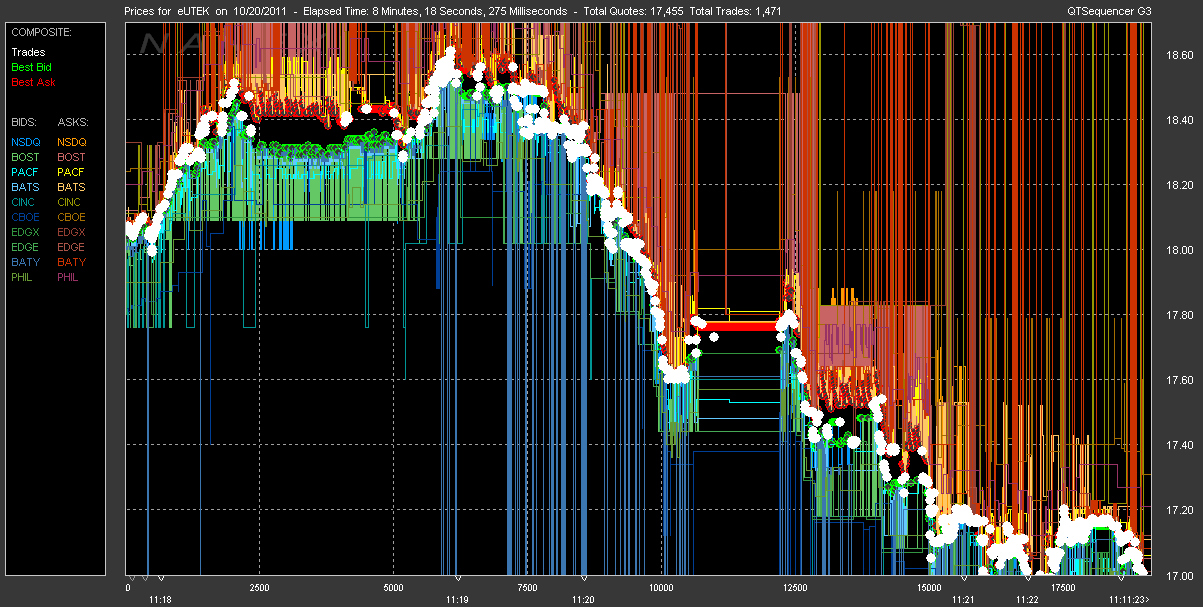The image size is (1203, 607).
Task: Click the NSDQ label under BIDS
Action: [x=25, y=142]
